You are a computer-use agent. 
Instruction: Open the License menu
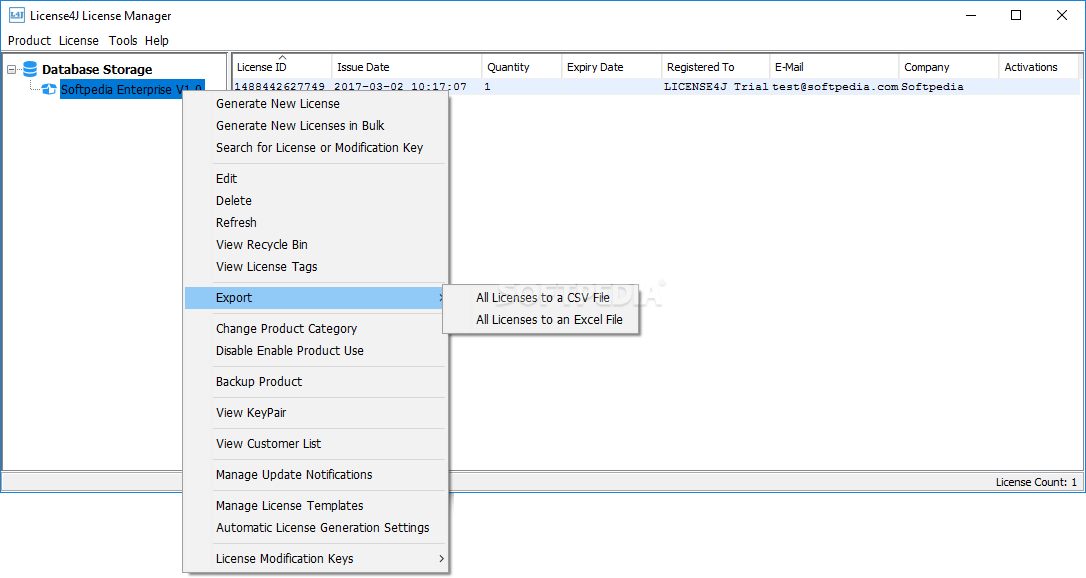pos(78,40)
